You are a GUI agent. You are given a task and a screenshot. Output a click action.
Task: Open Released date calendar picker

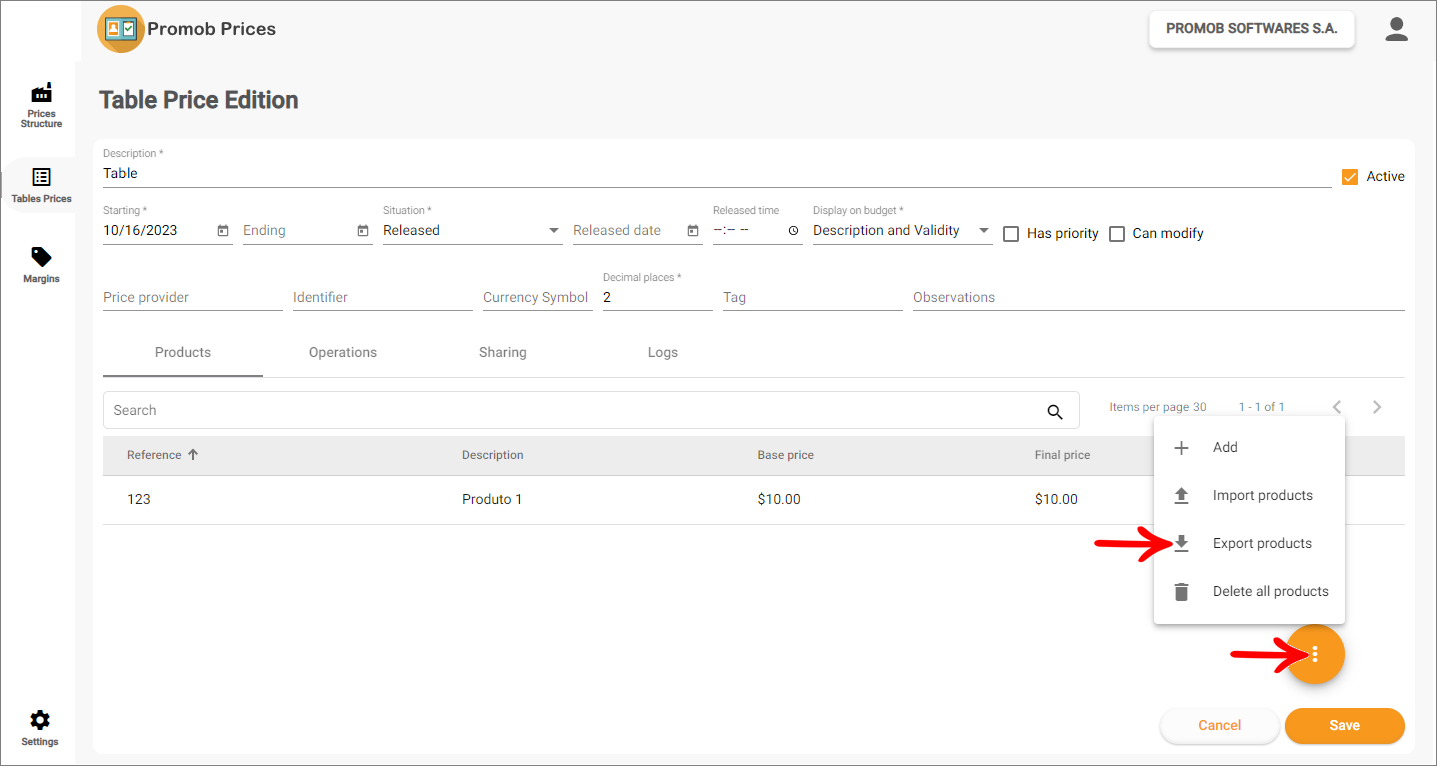point(692,231)
